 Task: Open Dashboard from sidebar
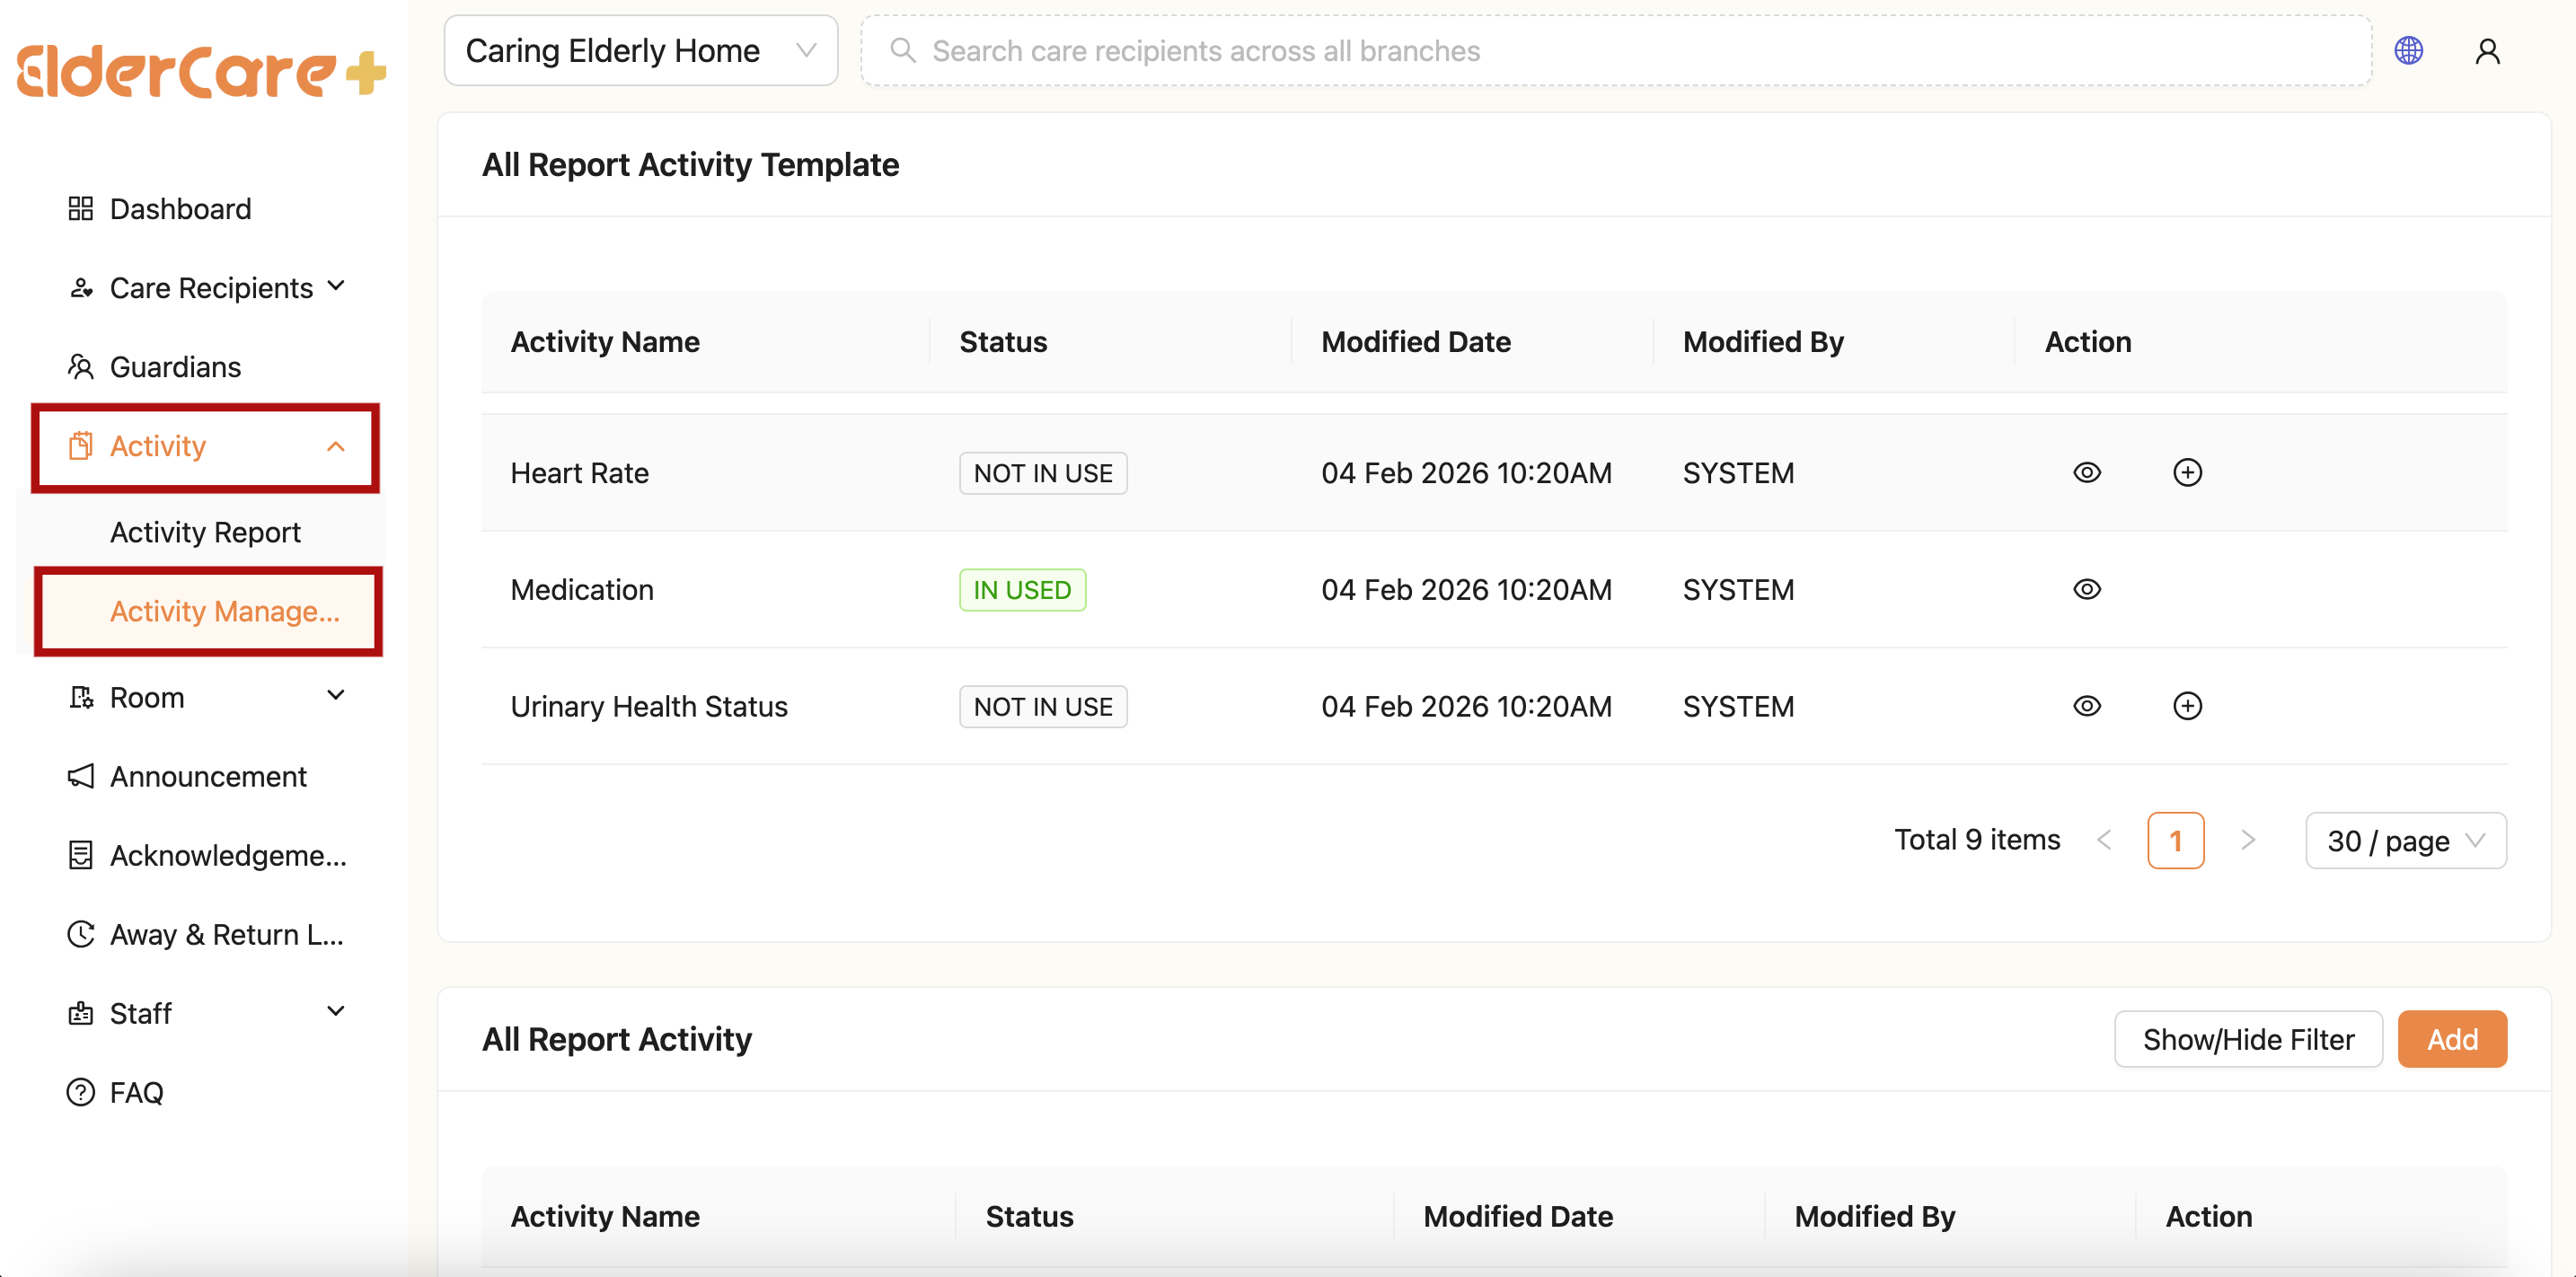[180, 208]
